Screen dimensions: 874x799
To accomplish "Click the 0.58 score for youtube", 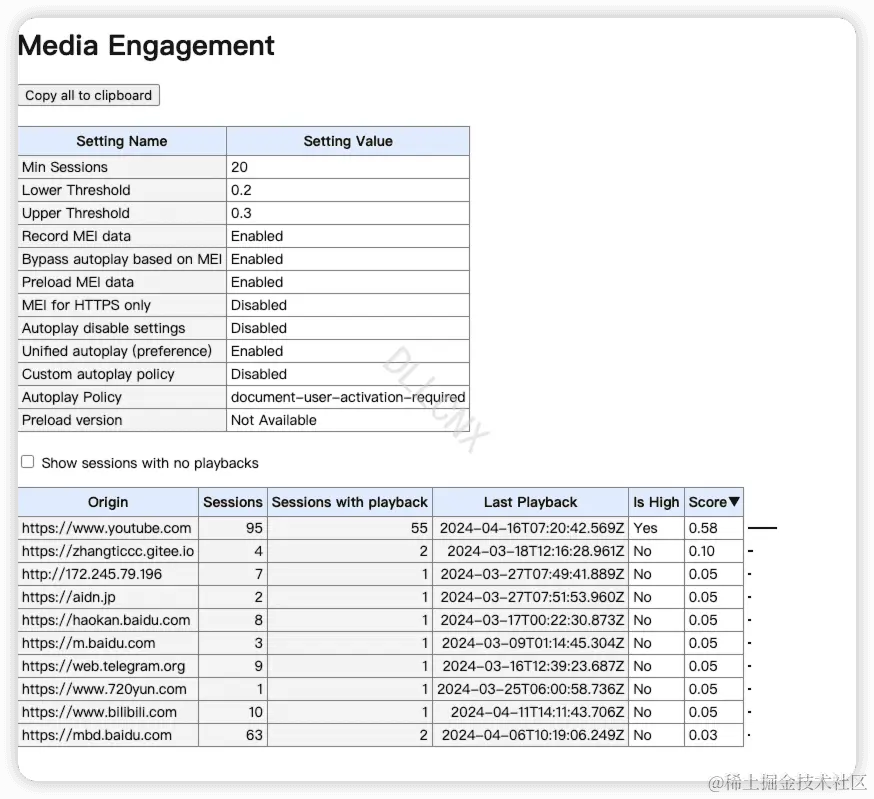I will [703, 528].
